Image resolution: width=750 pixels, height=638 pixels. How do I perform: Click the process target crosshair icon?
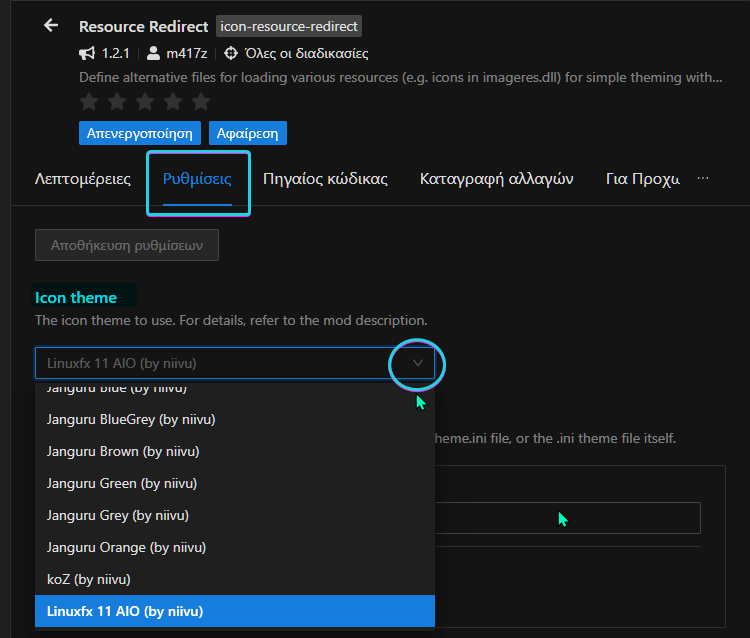point(231,53)
